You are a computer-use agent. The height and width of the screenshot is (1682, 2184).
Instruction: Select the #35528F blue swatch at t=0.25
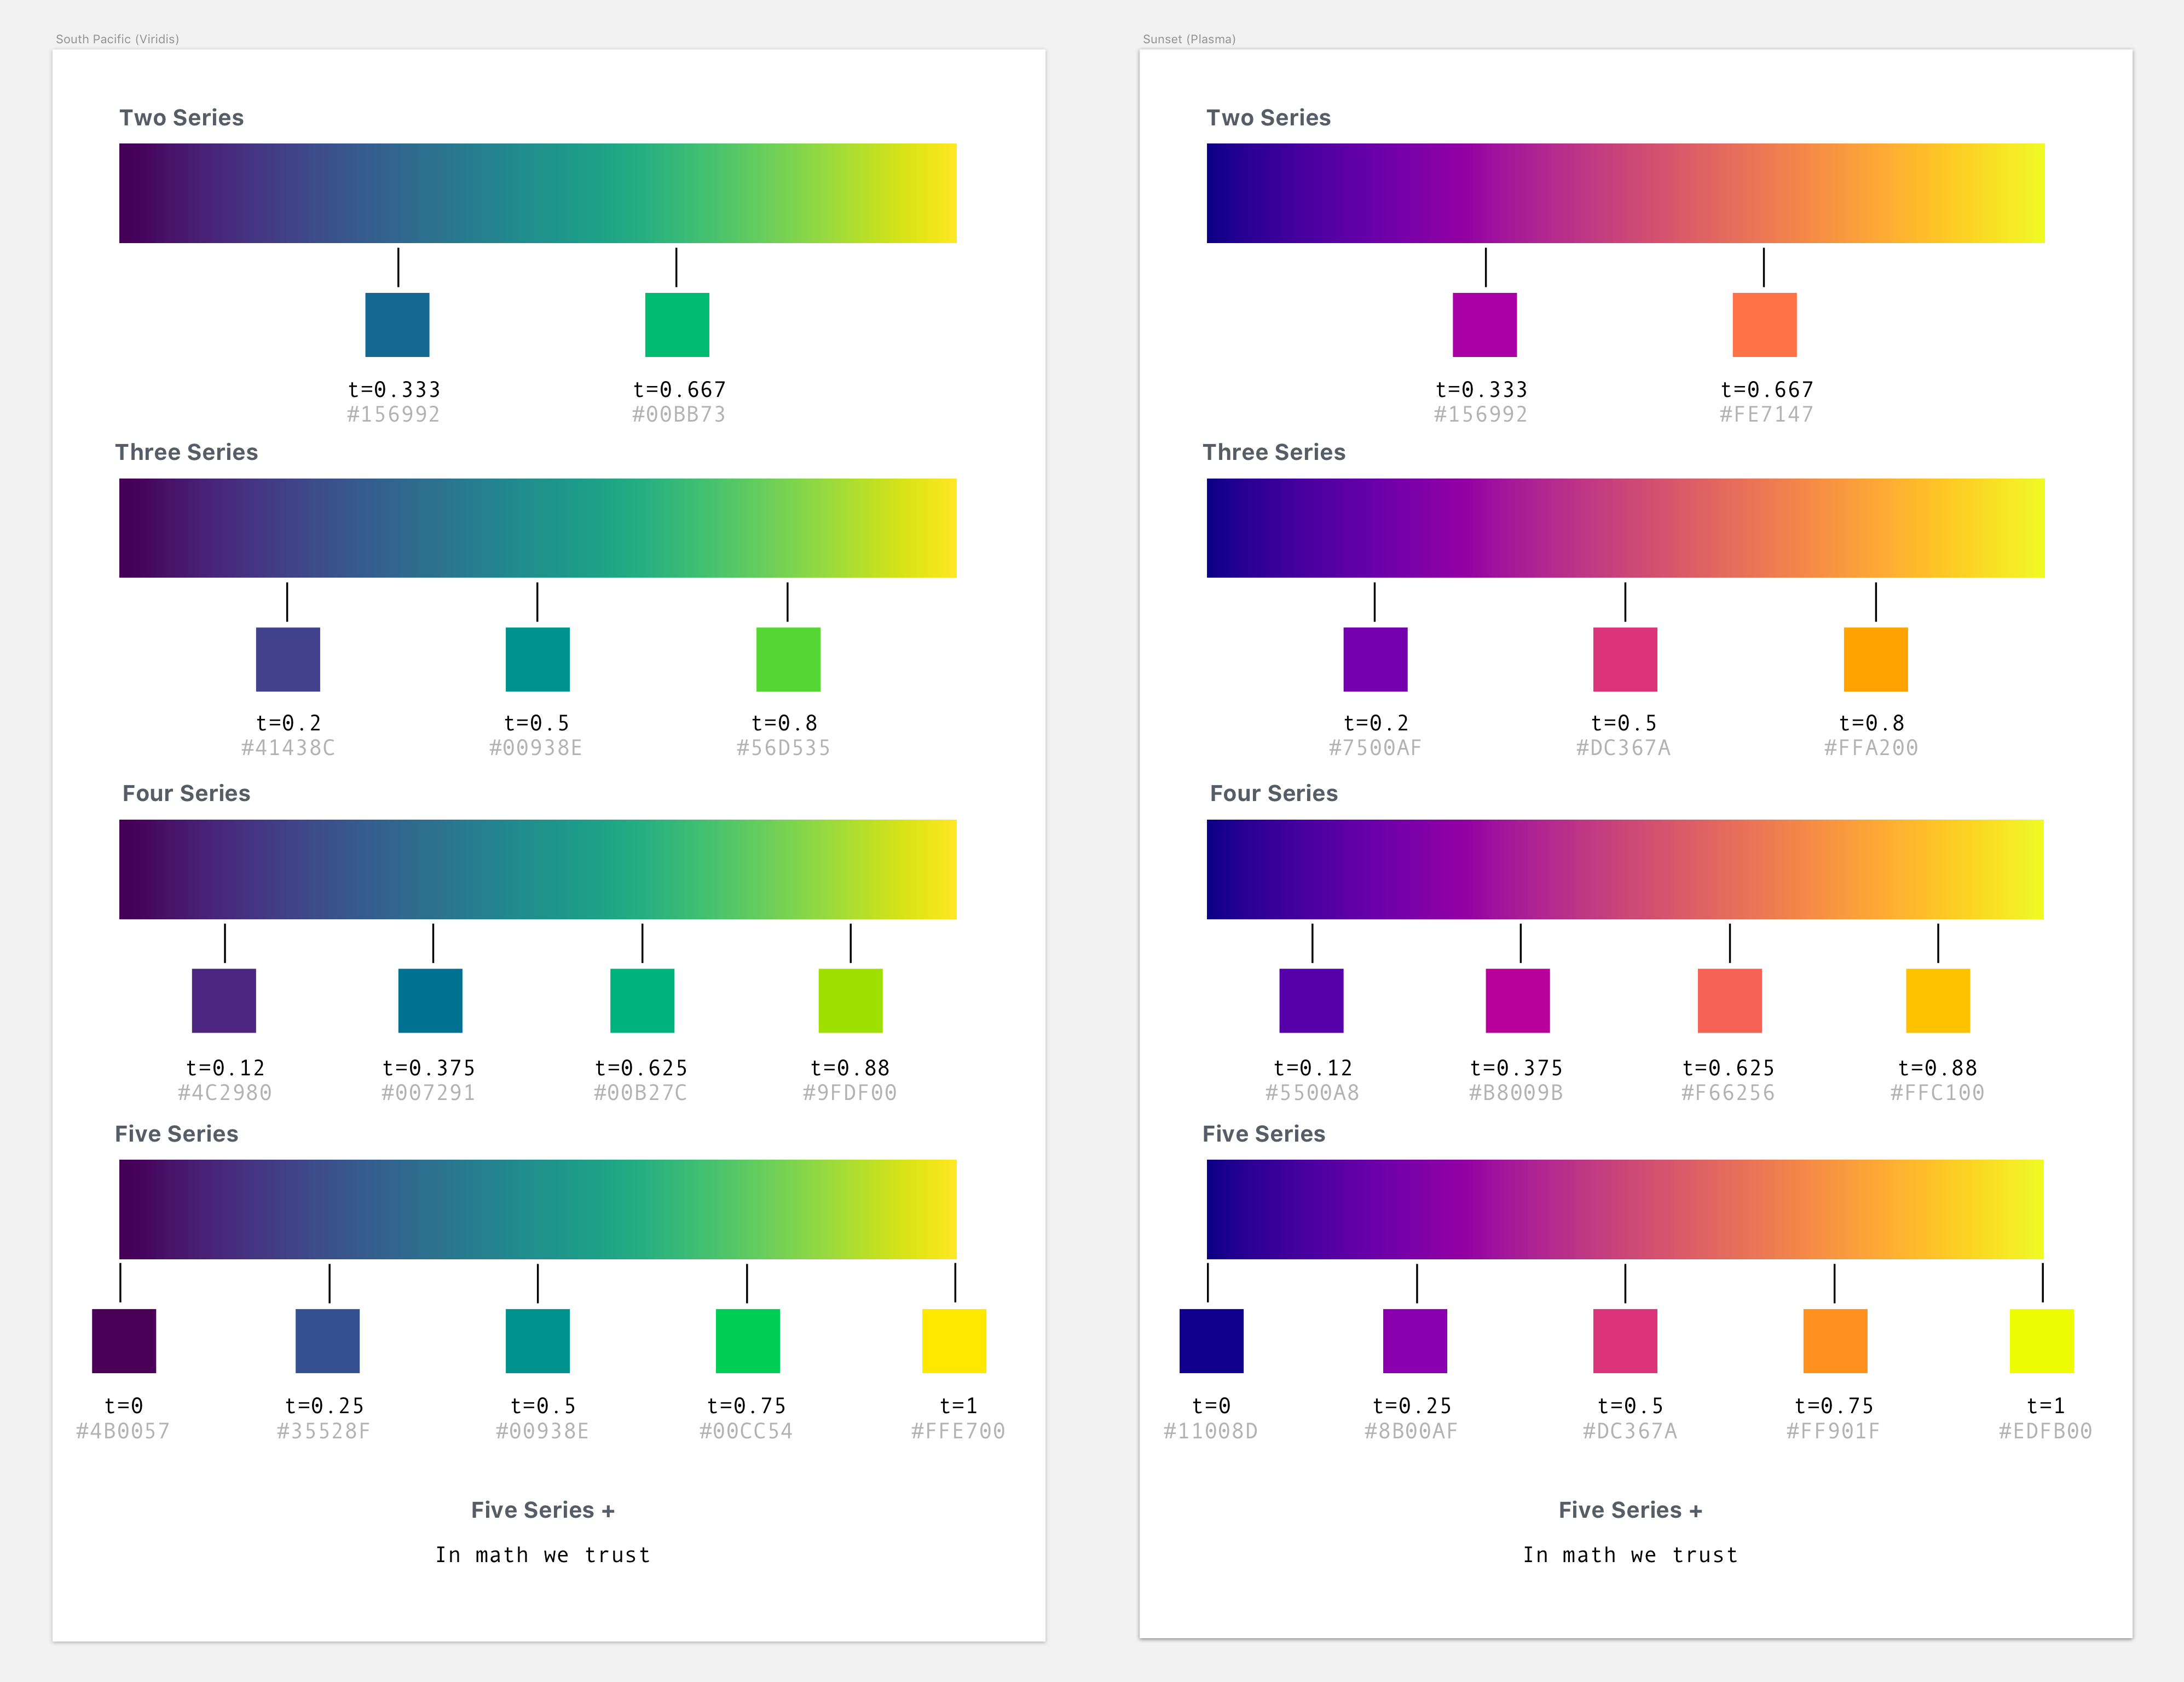click(328, 1341)
